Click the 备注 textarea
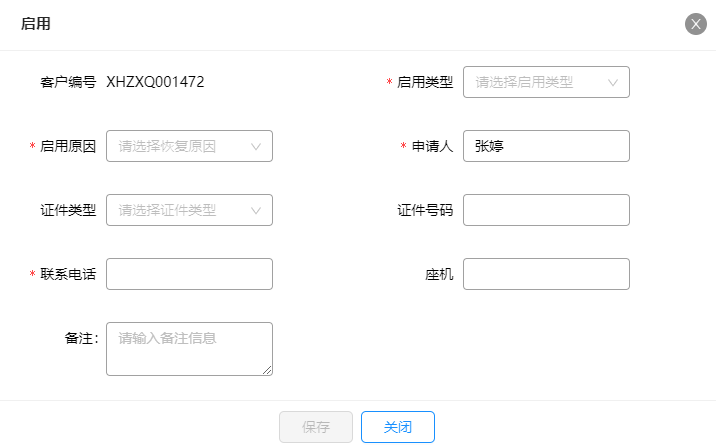Viewport: 716px width, 448px height. click(x=189, y=349)
